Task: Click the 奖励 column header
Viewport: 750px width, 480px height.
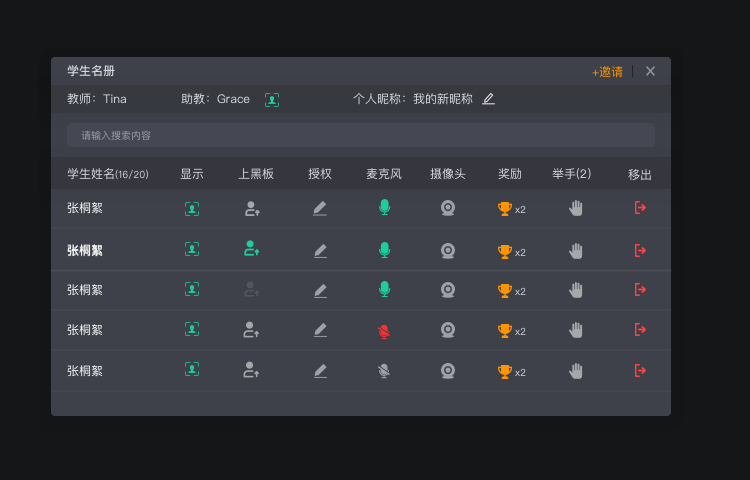Action: pos(509,174)
